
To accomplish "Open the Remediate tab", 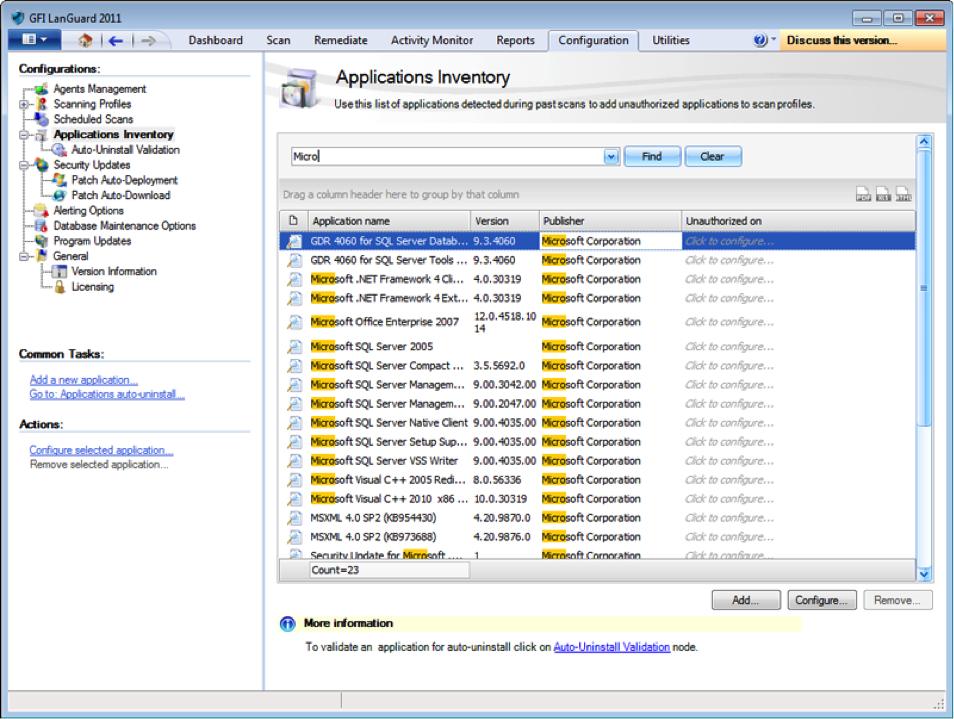I will [340, 40].
